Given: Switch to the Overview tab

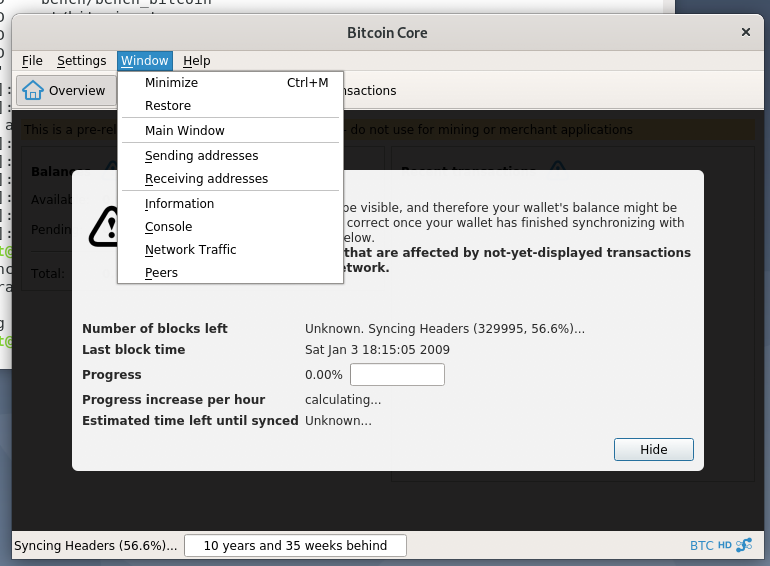Looking at the screenshot, I should (x=66, y=90).
